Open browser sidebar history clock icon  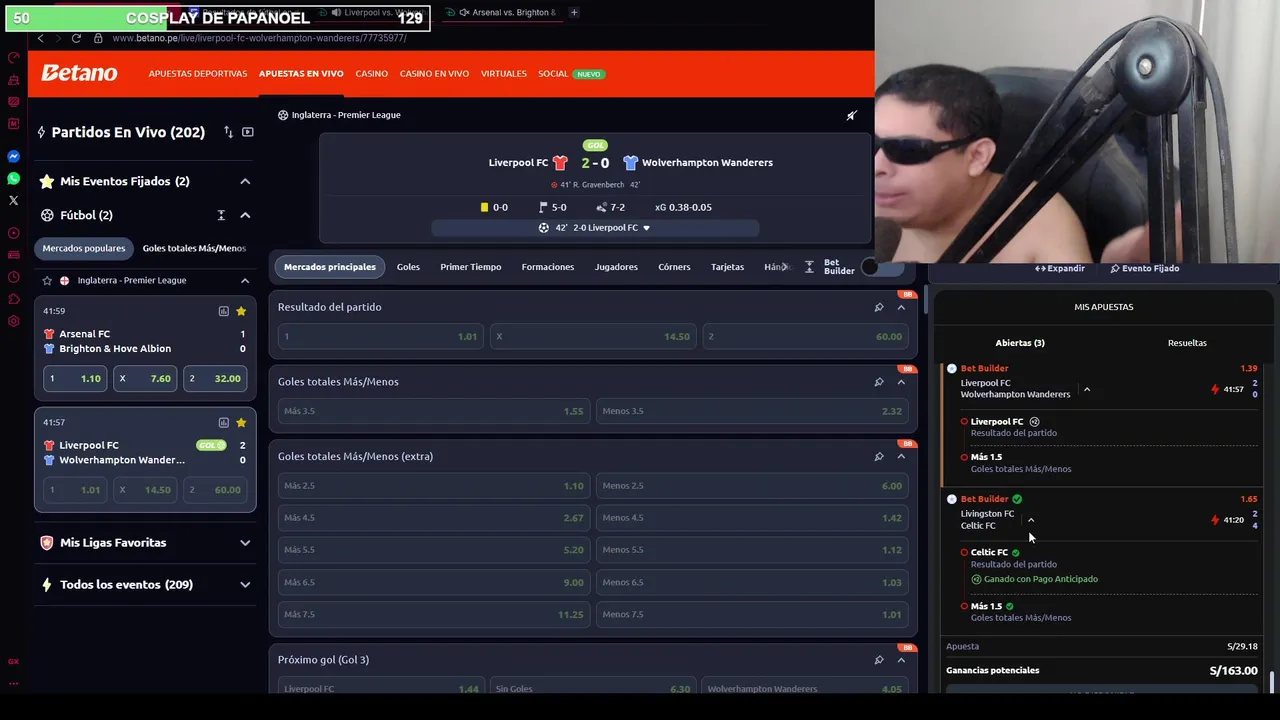click(x=14, y=277)
